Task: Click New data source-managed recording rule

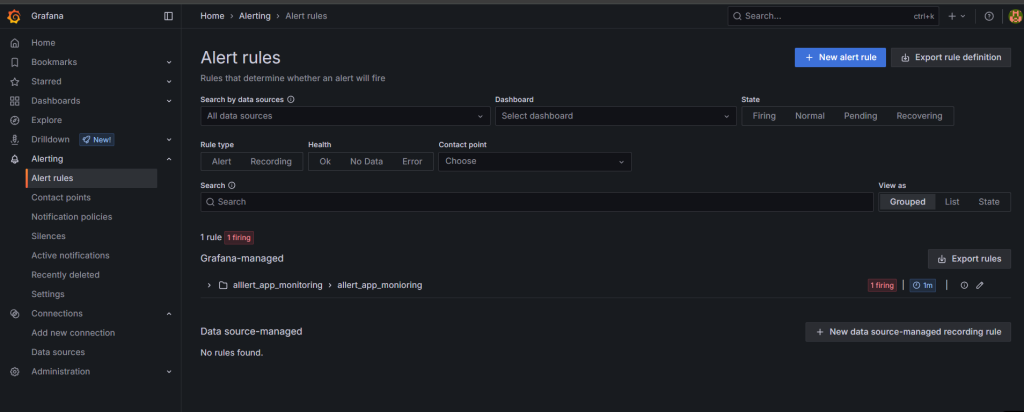Action: coord(908,332)
